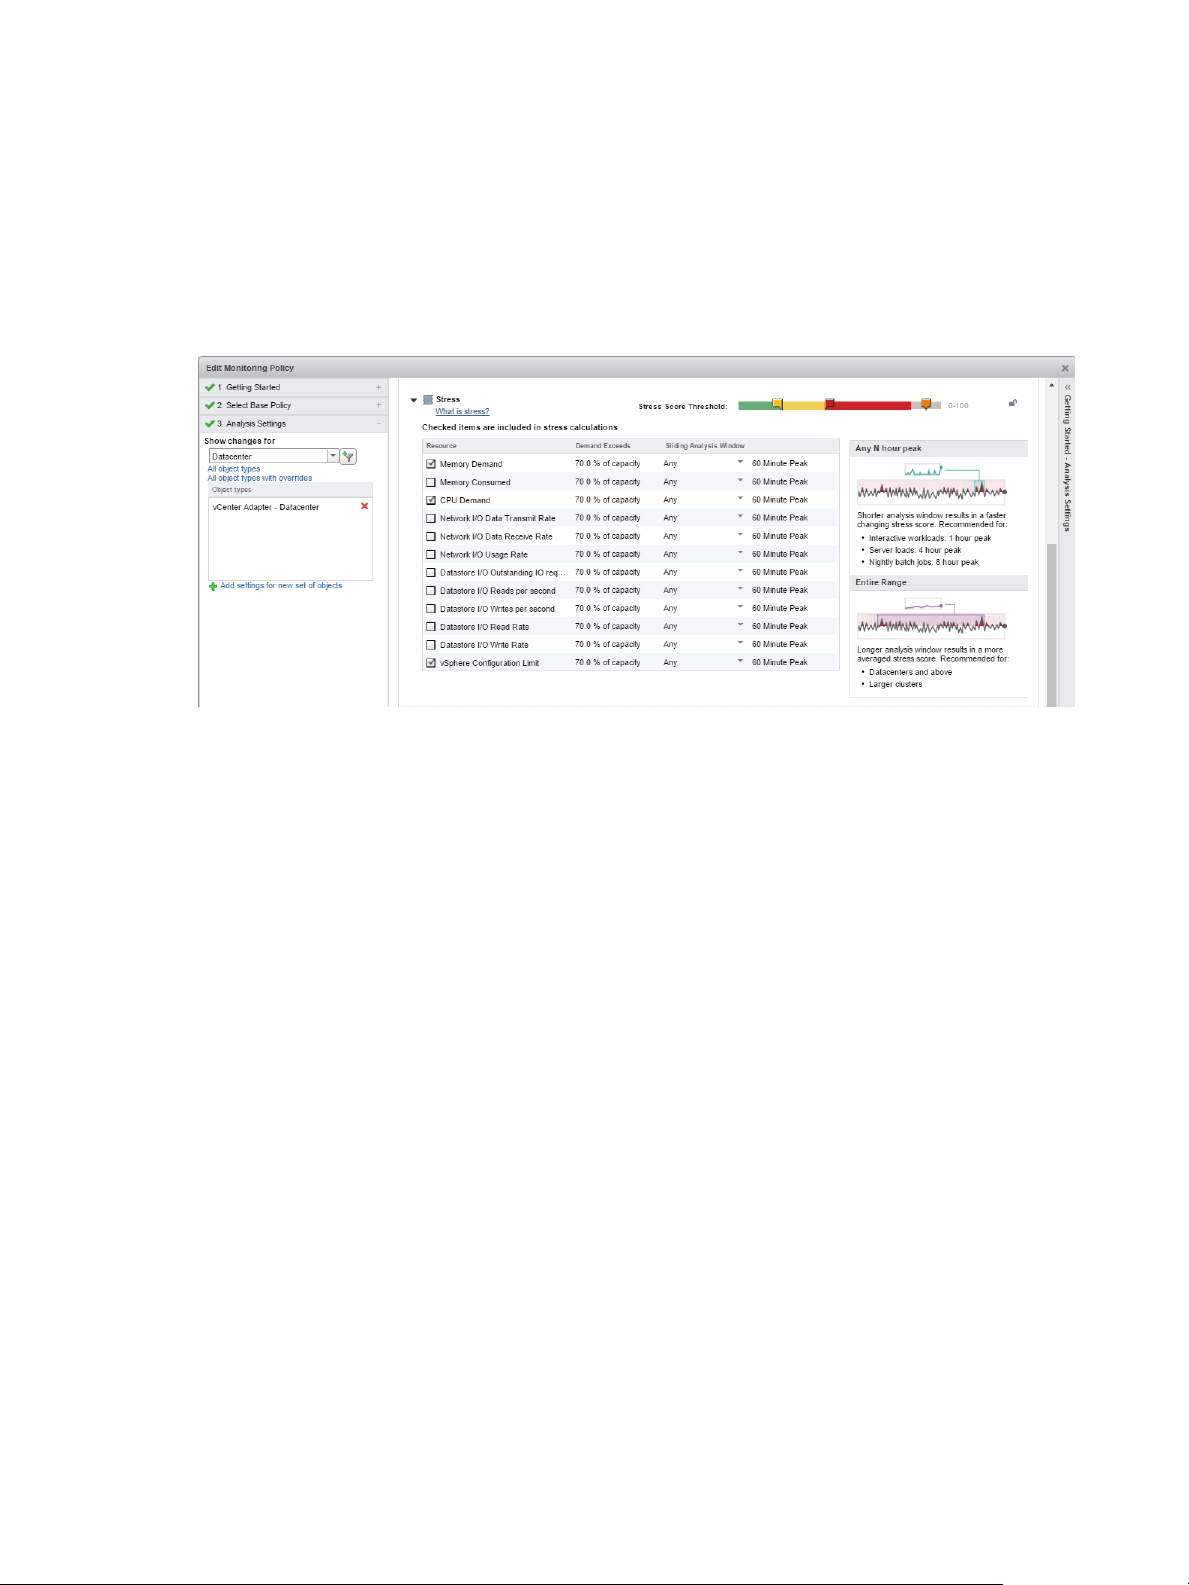Click the scrollbar up arrow

[x=1051, y=385]
